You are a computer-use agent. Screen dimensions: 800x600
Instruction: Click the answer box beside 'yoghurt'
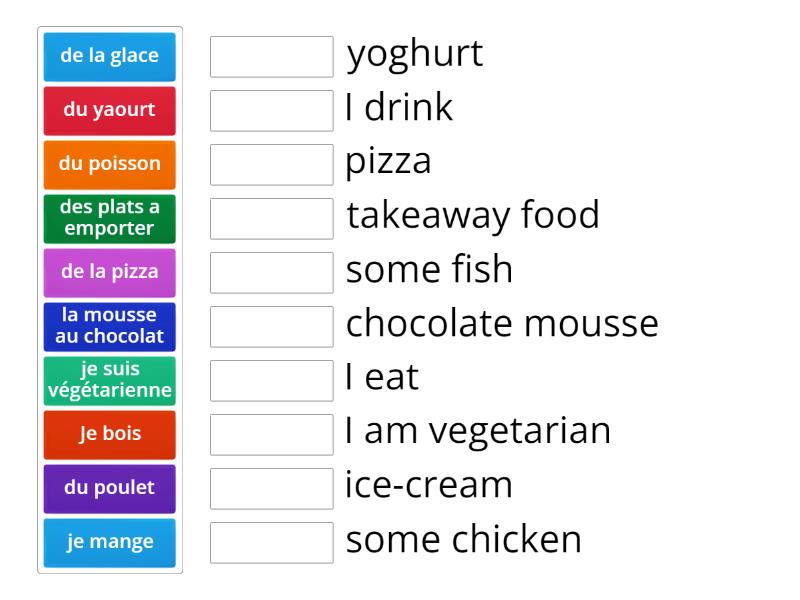pos(271,56)
